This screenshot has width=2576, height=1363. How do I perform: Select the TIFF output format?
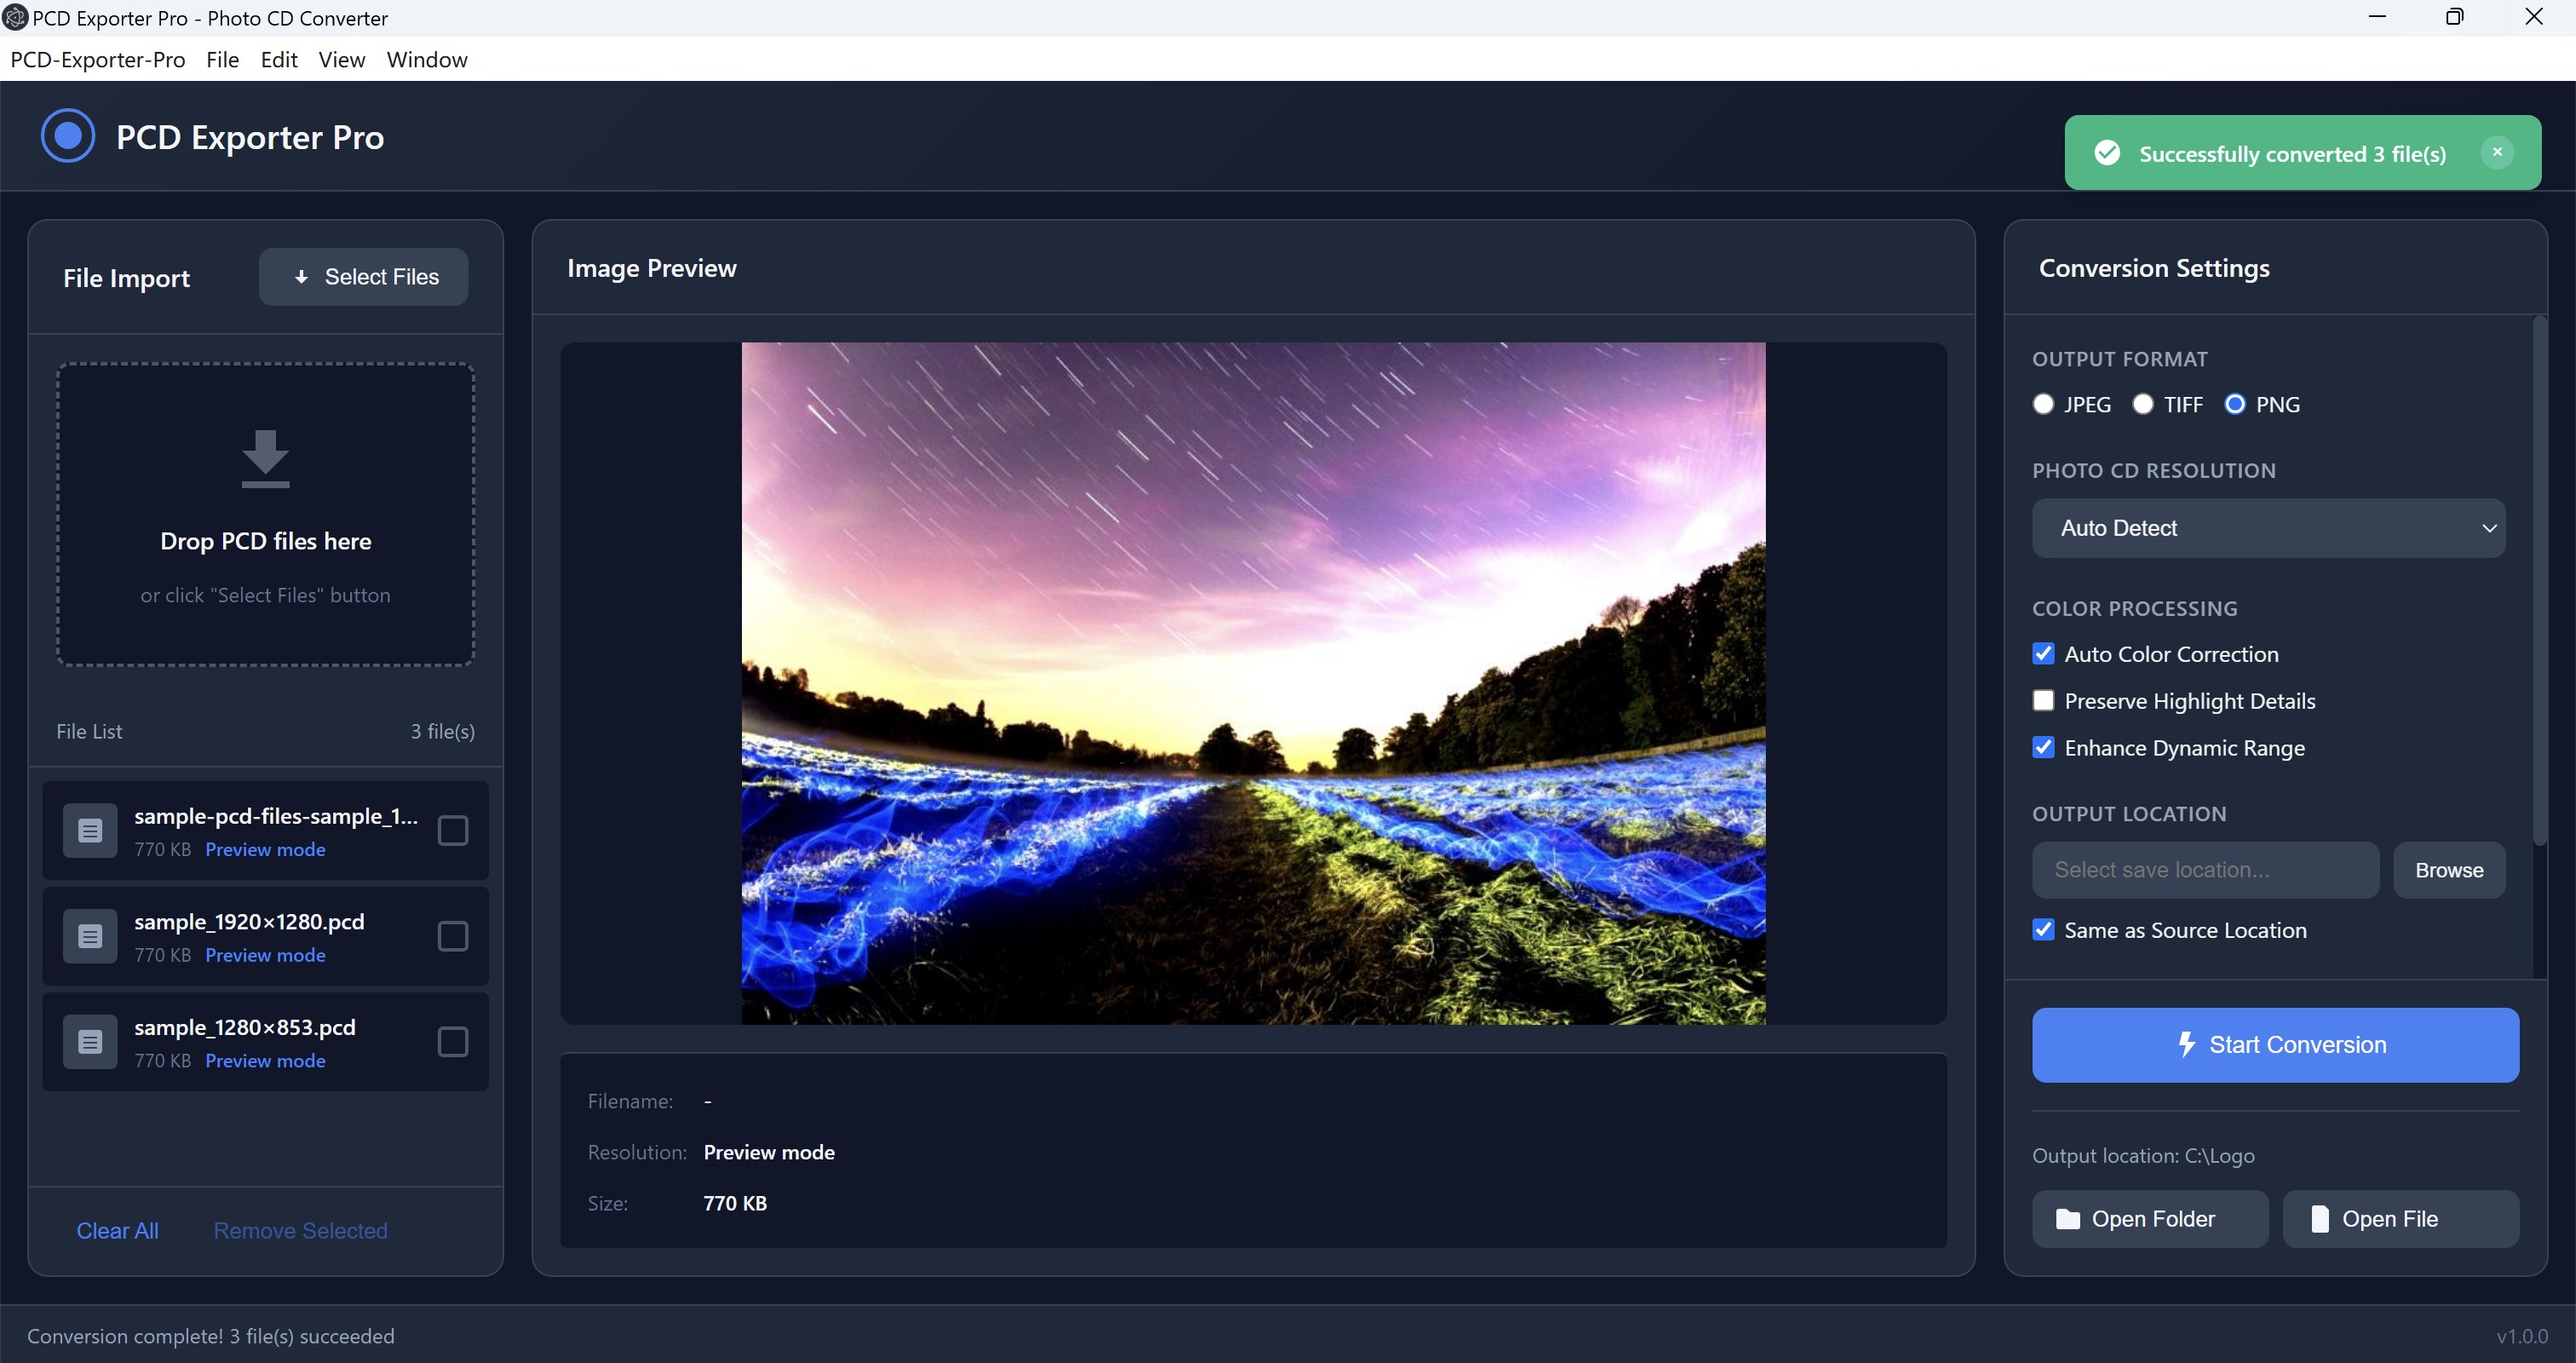[x=2142, y=404]
